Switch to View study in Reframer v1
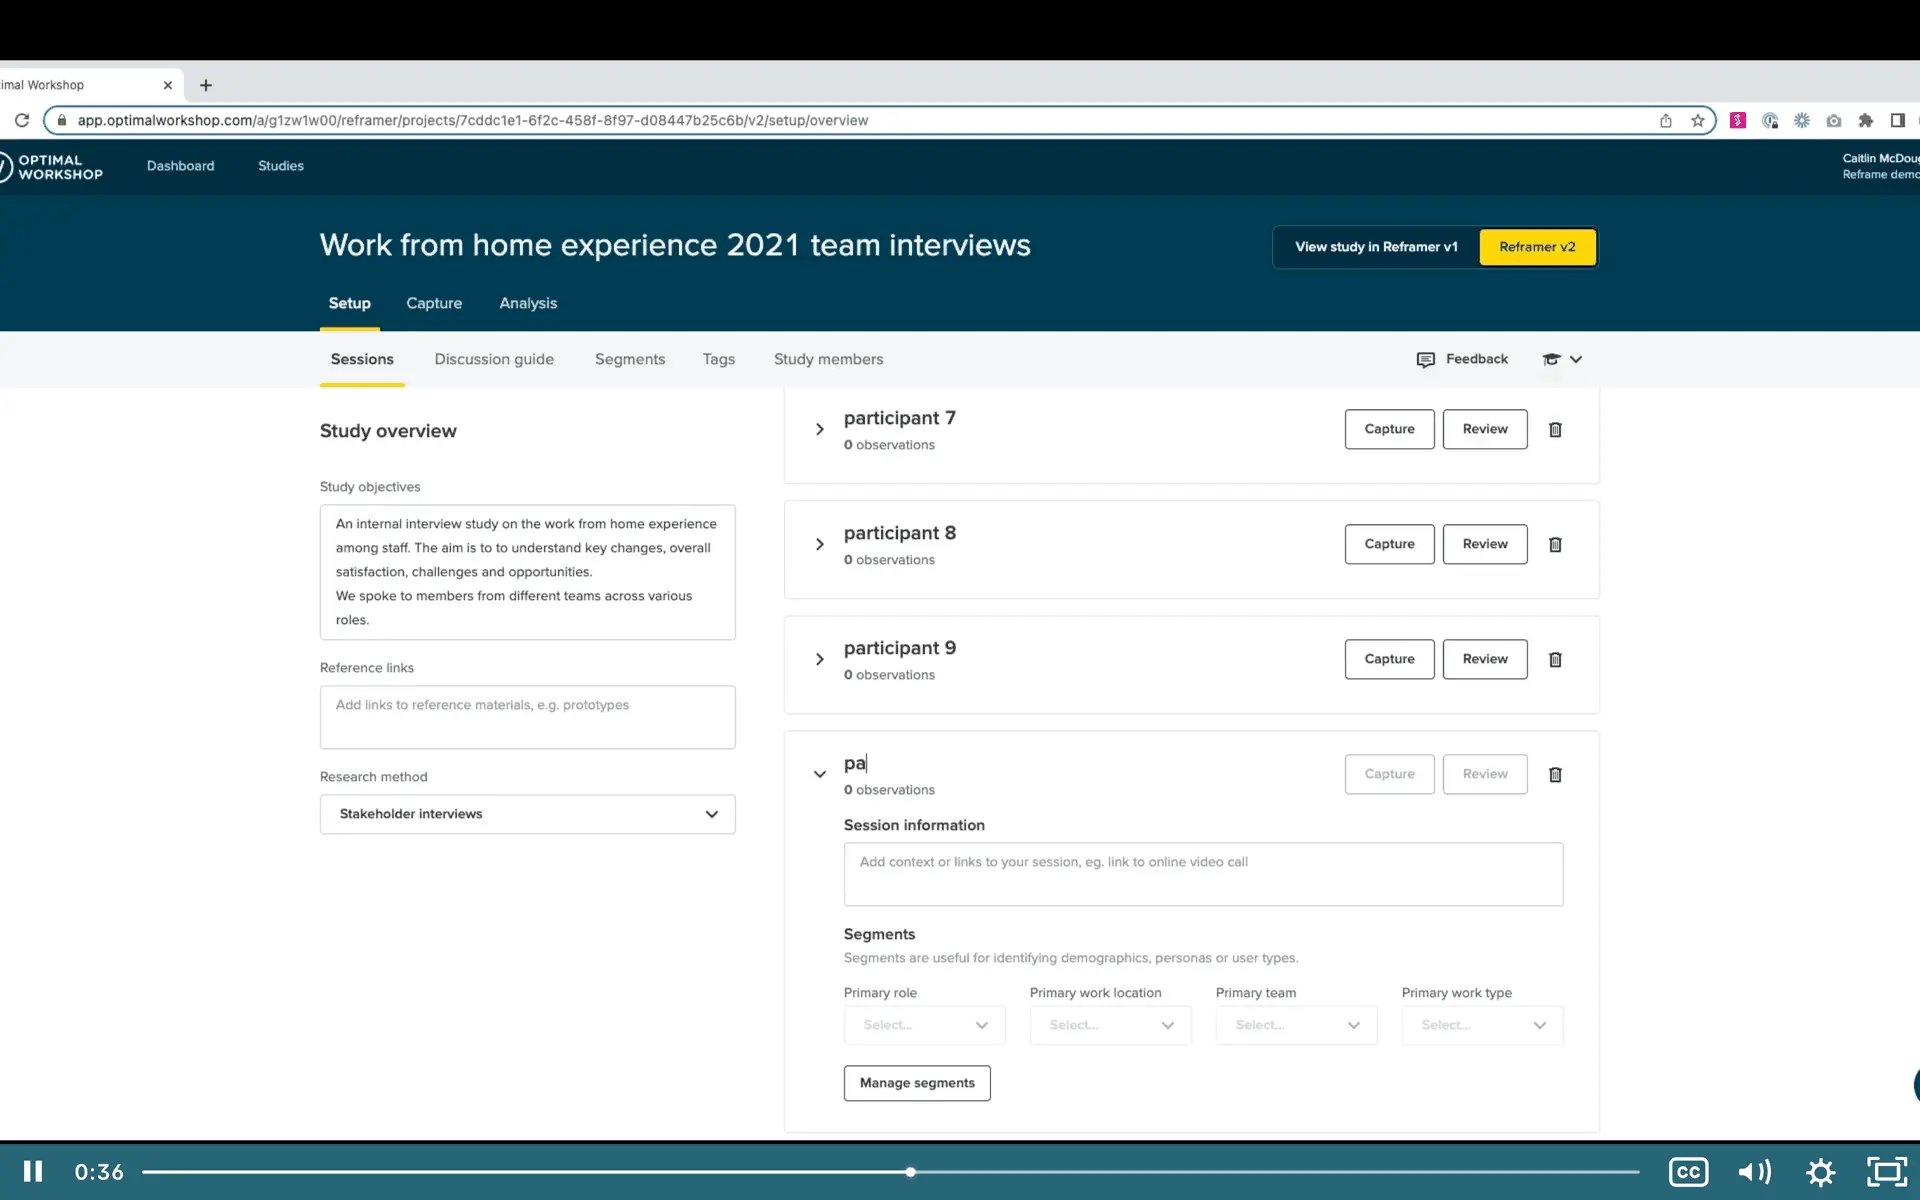The height and width of the screenshot is (1200, 1920). point(1376,247)
